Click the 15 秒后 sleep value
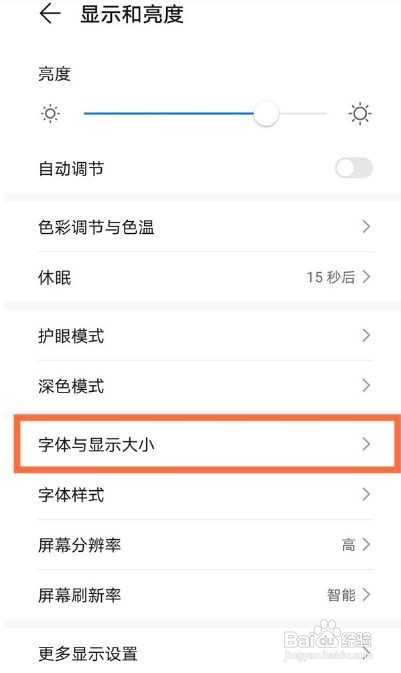 click(x=331, y=277)
